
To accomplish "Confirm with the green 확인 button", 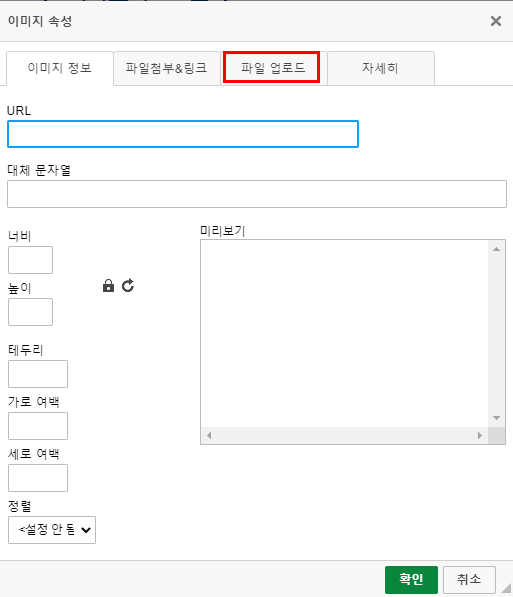I will pos(411,579).
